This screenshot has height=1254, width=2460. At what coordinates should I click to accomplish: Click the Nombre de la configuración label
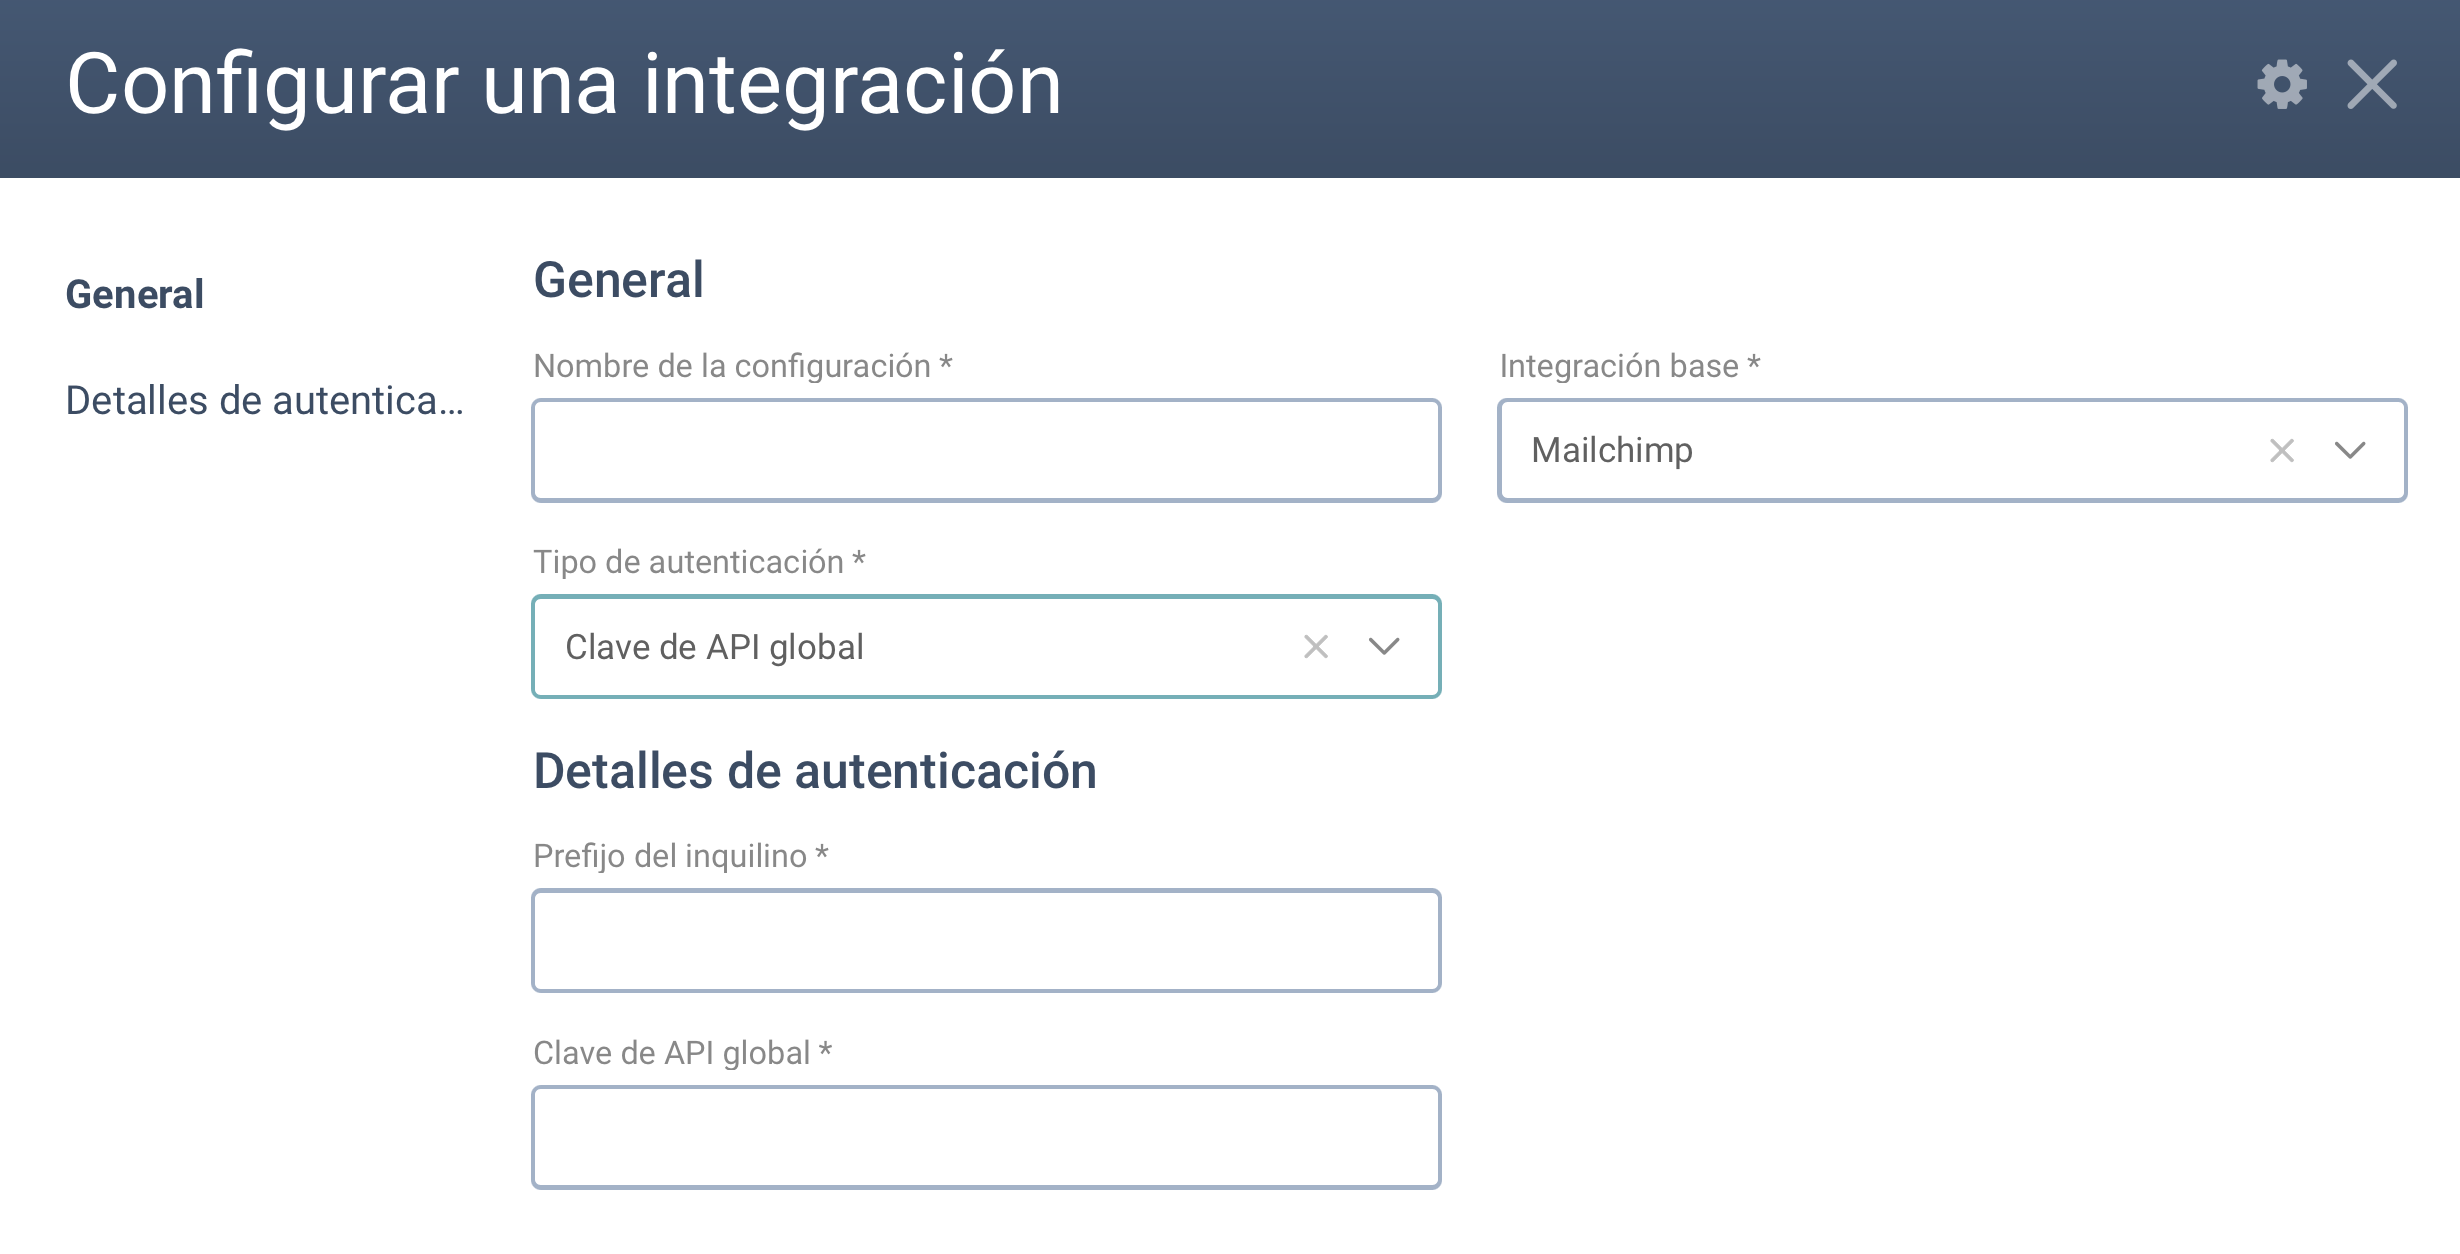tap(742, 366)
